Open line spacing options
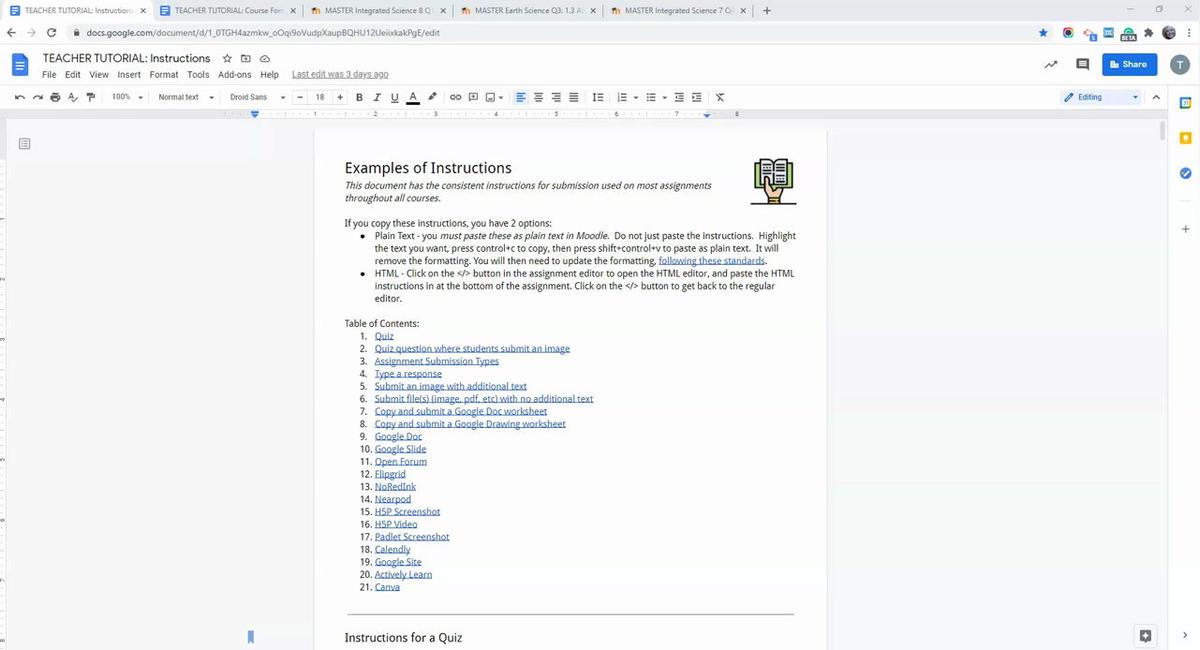The width and height of the screenshot is (1200, 650). (x=598, y=97)
